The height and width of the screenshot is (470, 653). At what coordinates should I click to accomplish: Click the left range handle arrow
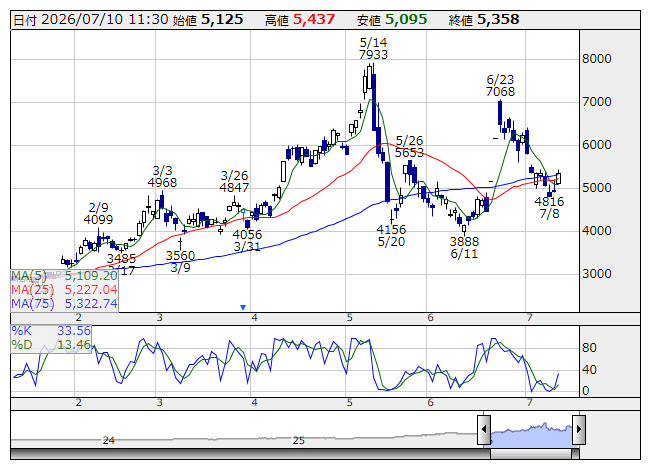click(484, 429)
